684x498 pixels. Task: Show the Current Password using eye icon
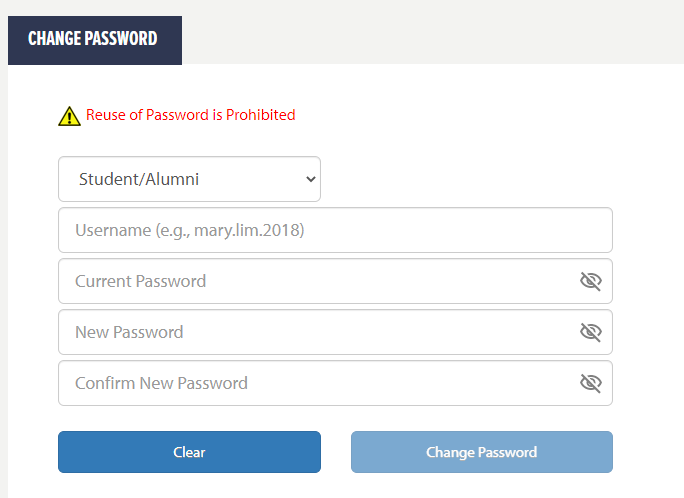tap(590, 281)
